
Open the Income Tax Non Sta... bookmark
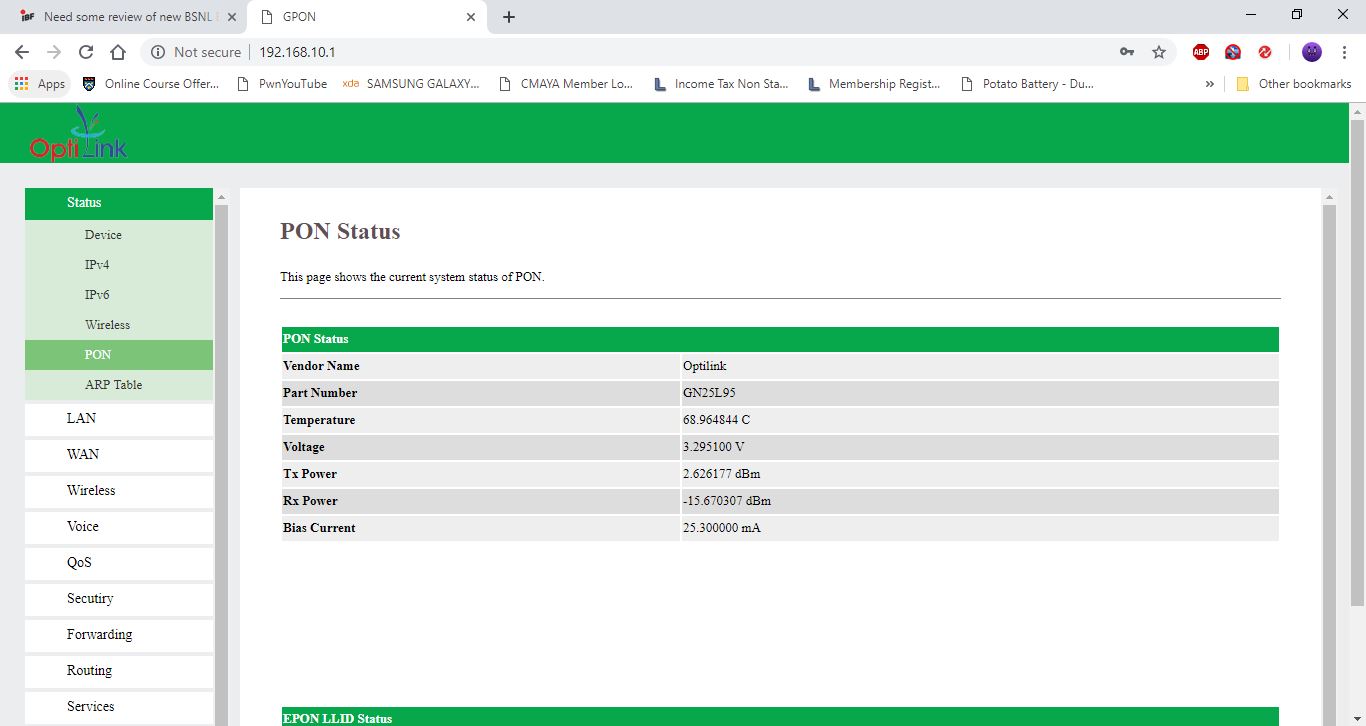point(721,84)
